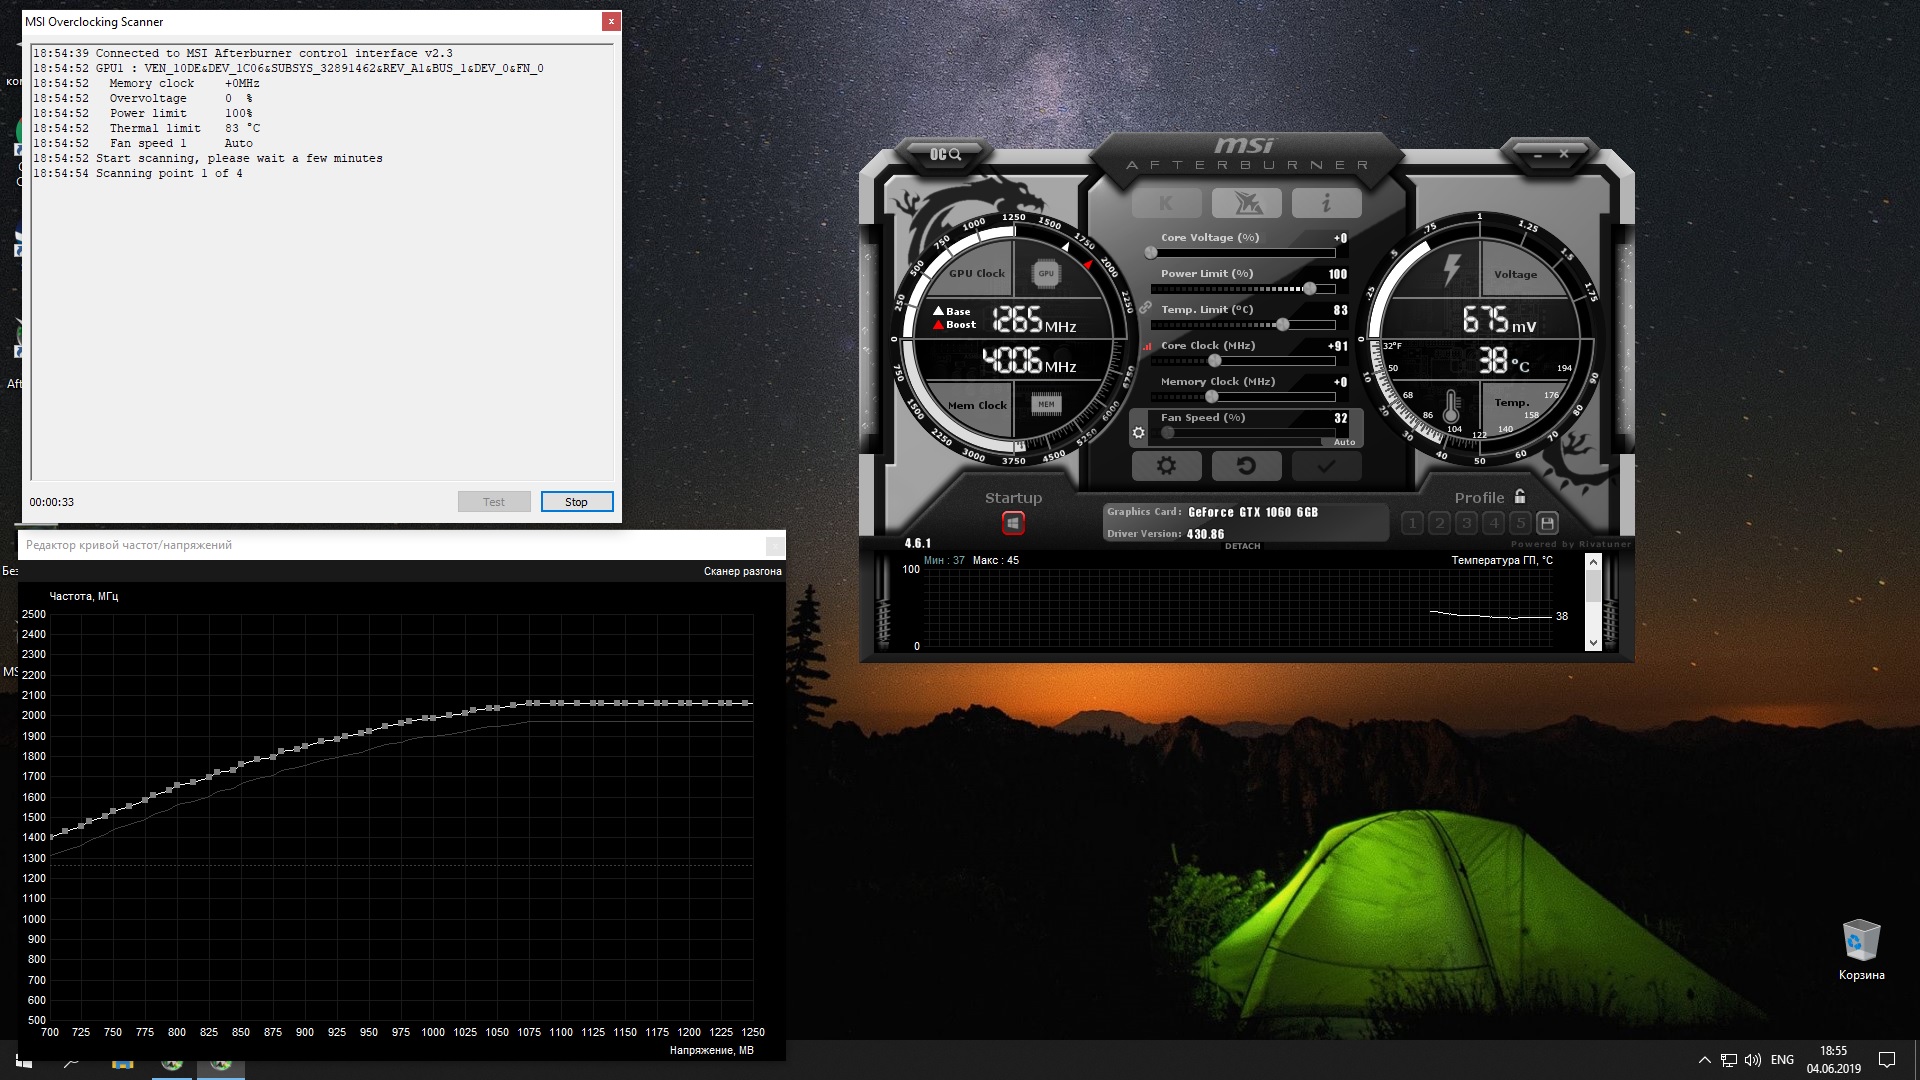
Task: Expand the DETACH monitor panel
Action: tap(1240, 545)
